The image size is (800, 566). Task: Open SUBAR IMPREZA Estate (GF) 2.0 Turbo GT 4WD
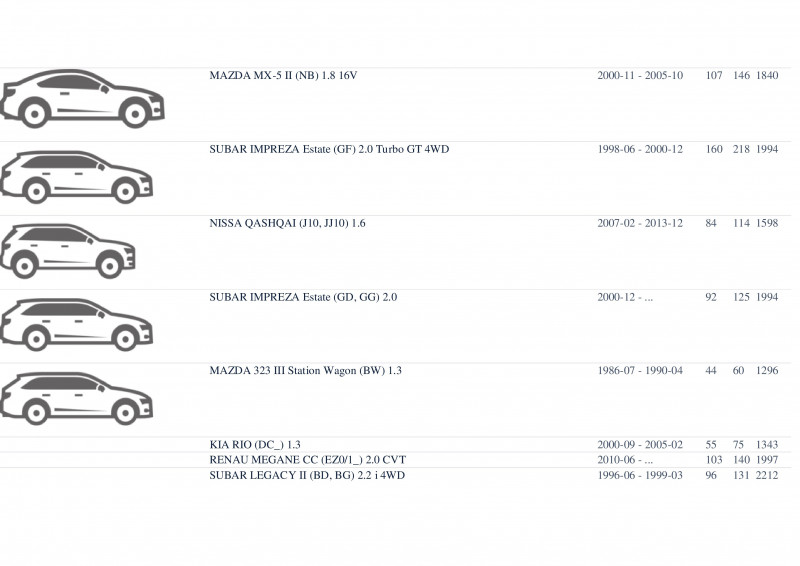point(329,150)
